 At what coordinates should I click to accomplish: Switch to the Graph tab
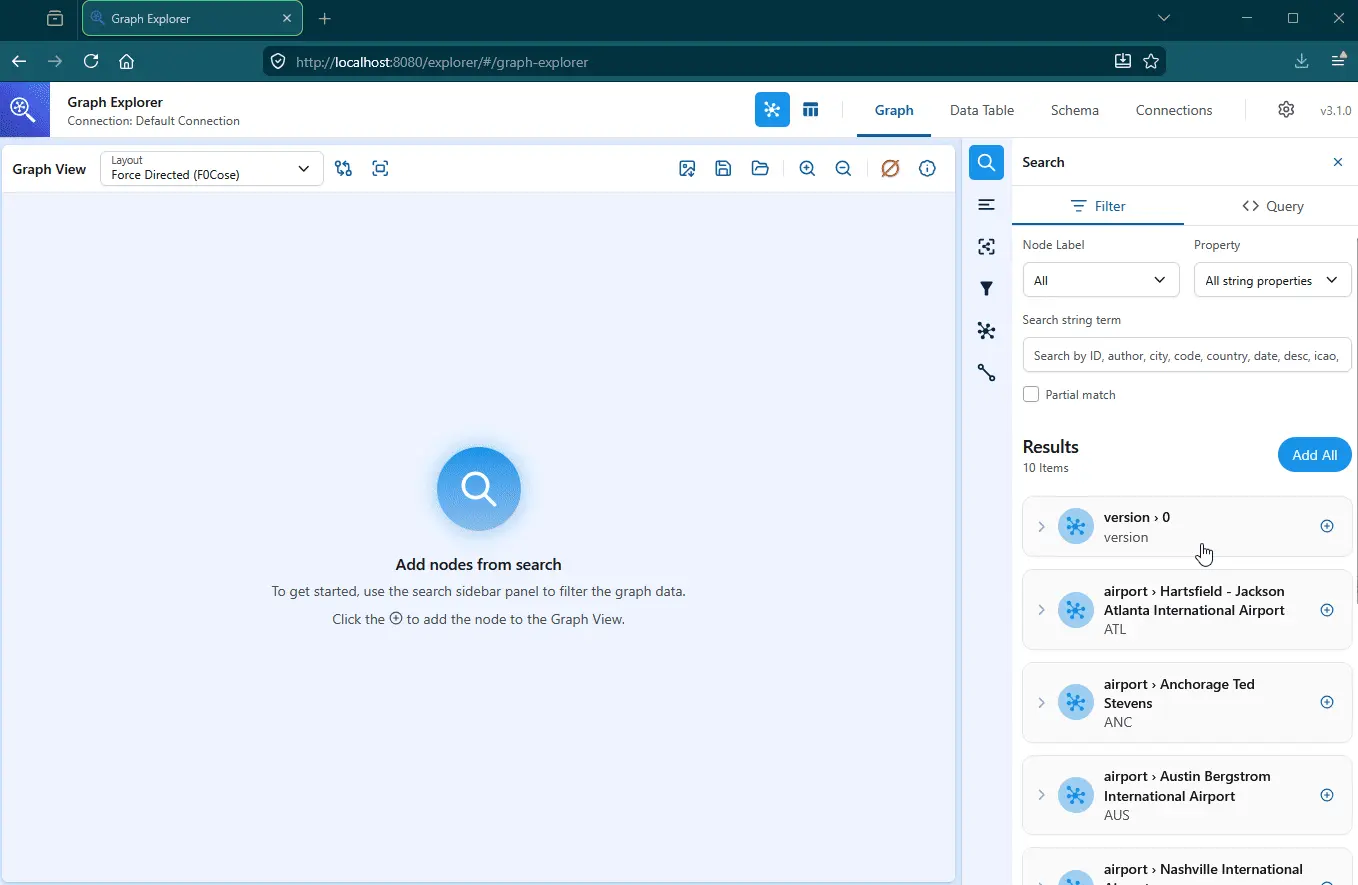[894, 110]
